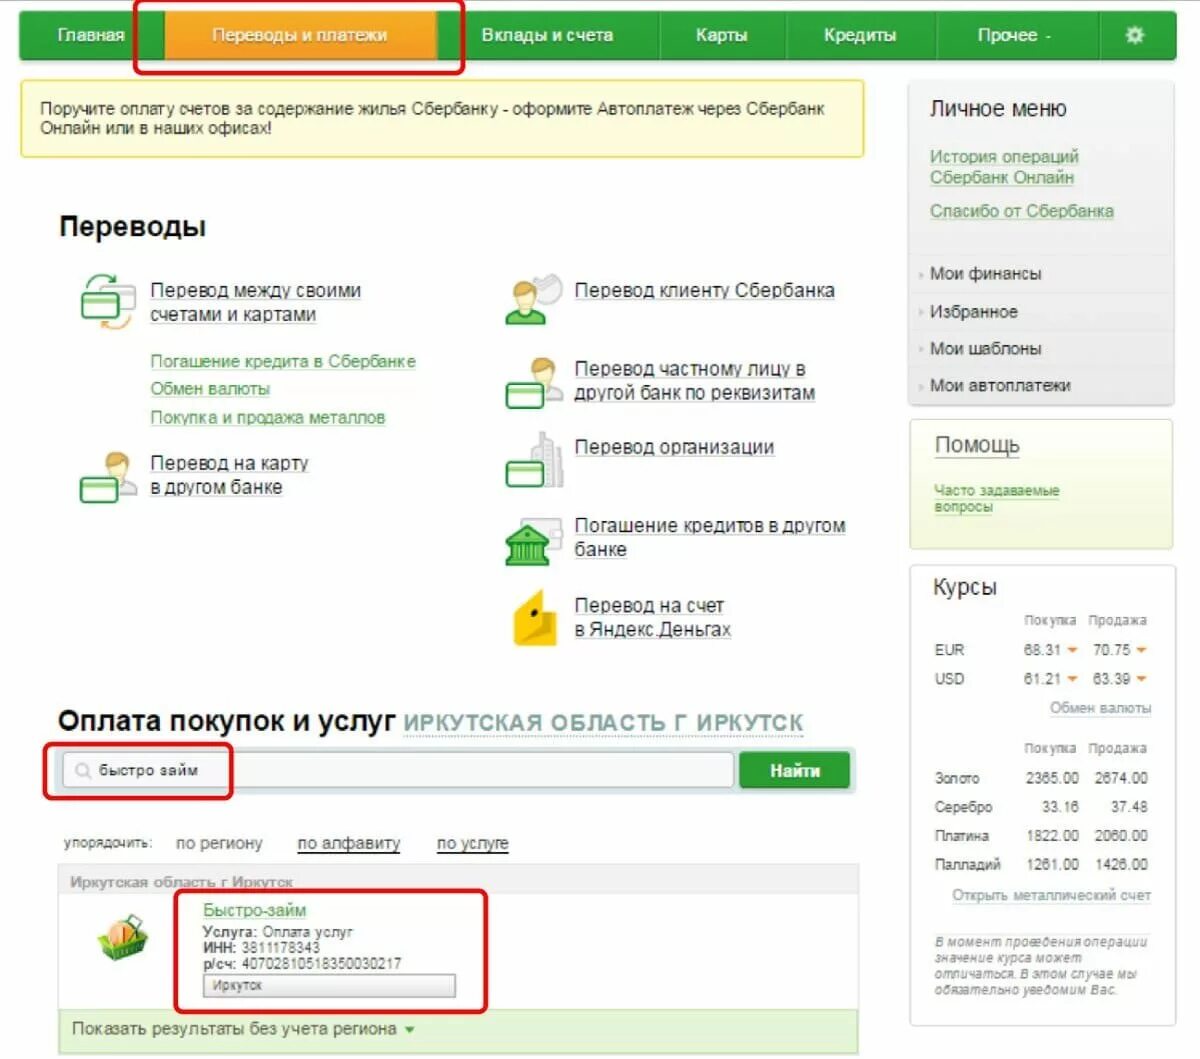Expand Мои финансы in personal menu
The height and width of the screenshot is (1059, 1200).
(x=985, y=274)
